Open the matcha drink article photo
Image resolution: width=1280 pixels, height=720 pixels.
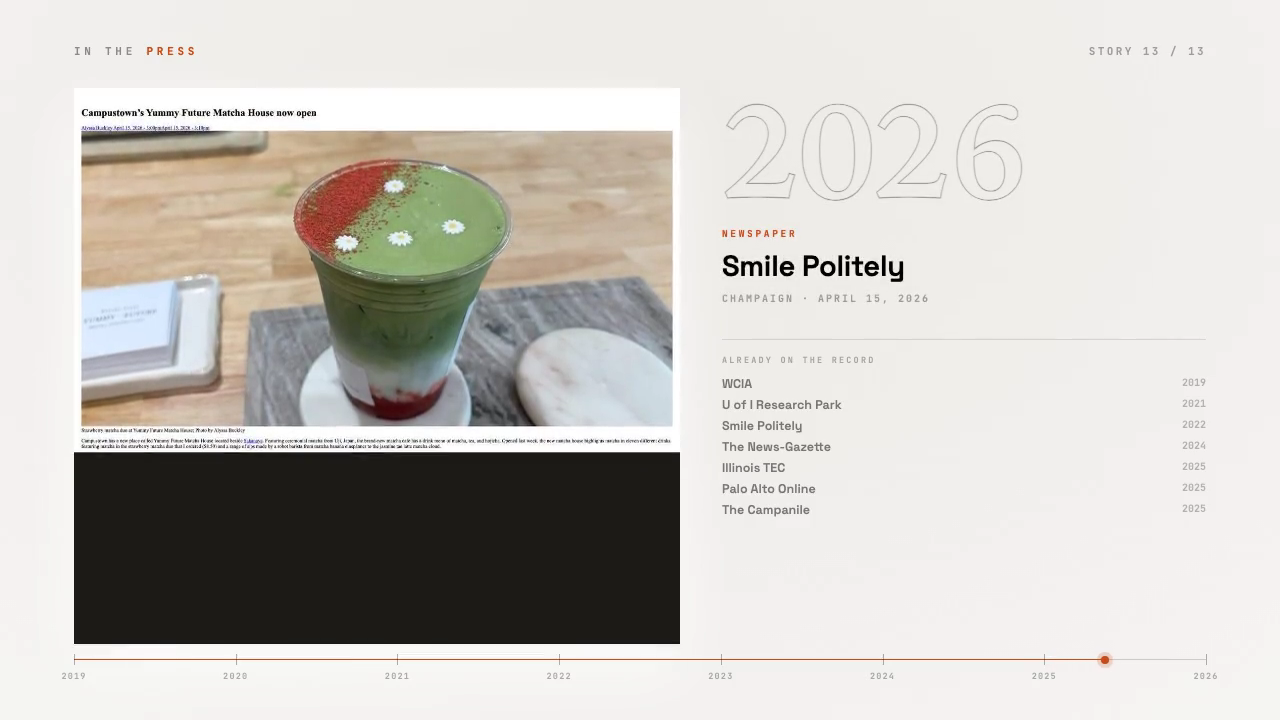point(377,278)
